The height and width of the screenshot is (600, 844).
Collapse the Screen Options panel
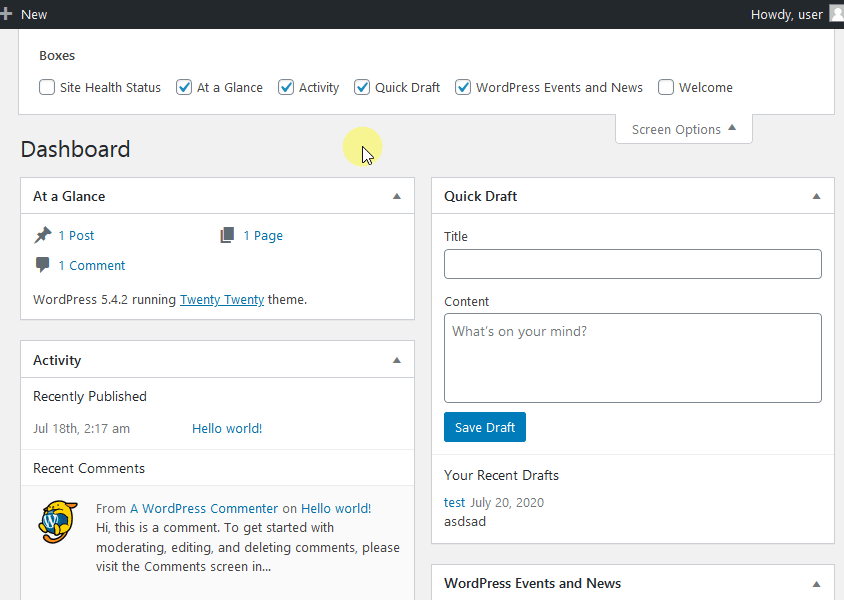pyautogui.click(x=684, y=129)
